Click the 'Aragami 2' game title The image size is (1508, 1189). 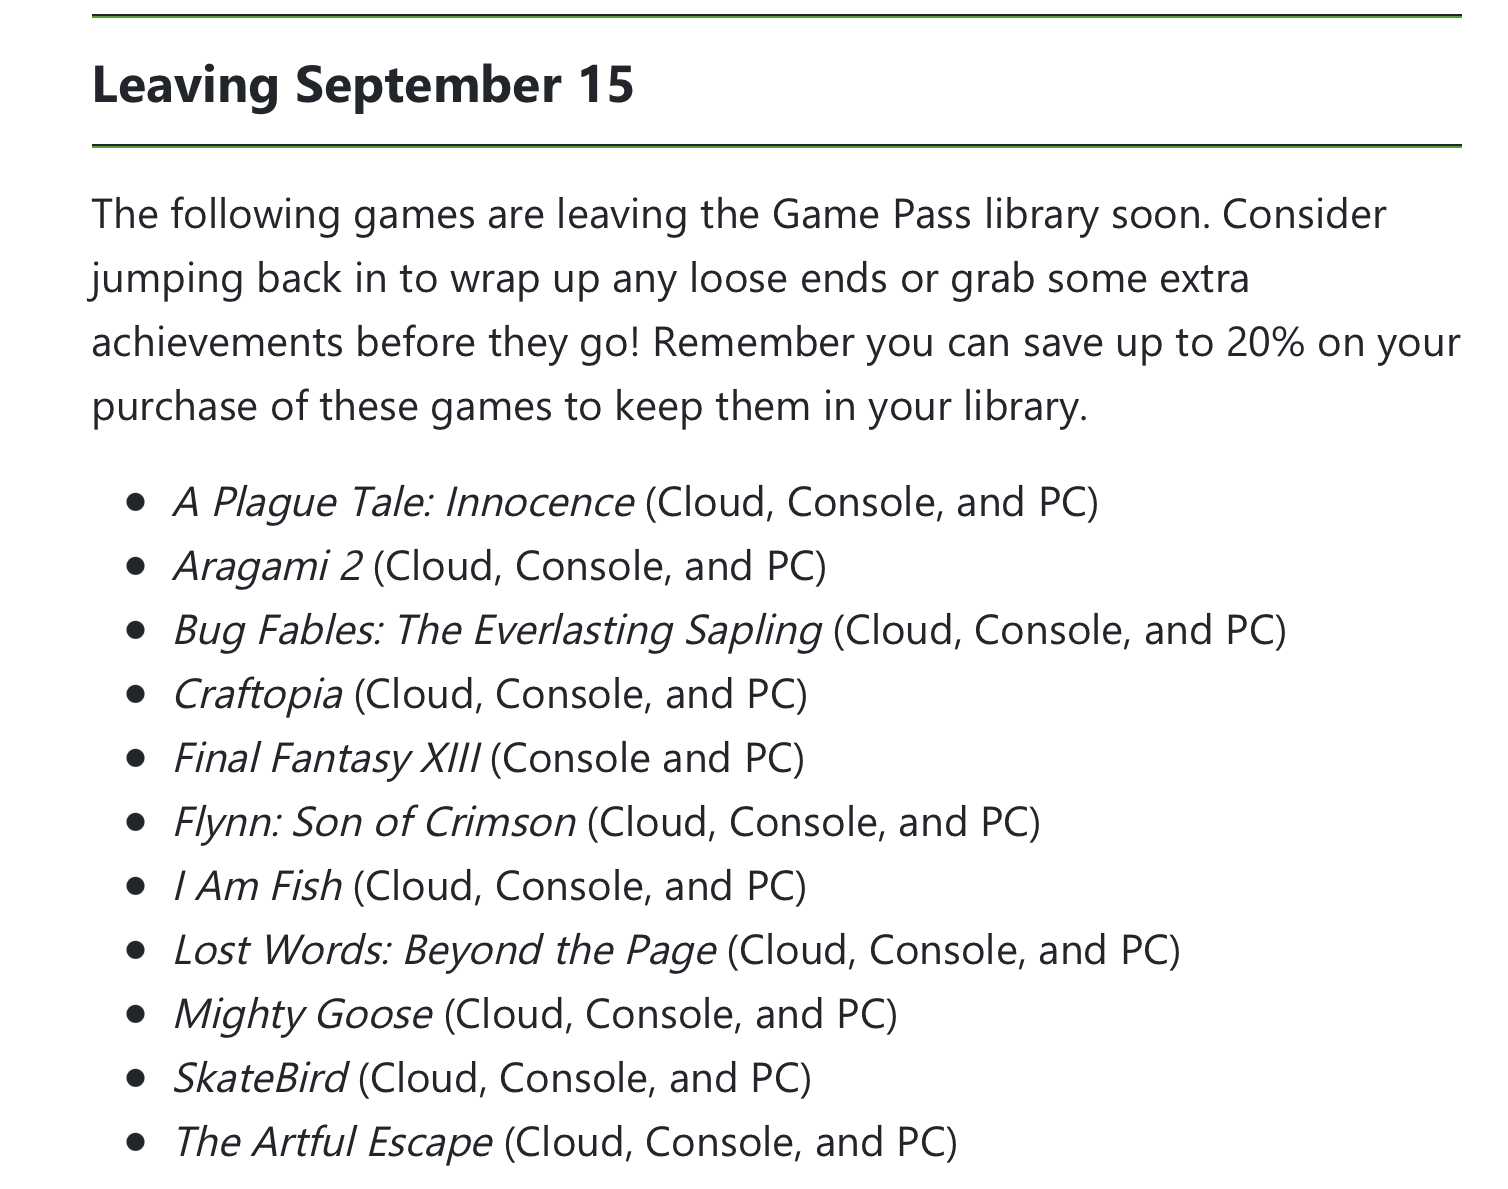[268, 566]
